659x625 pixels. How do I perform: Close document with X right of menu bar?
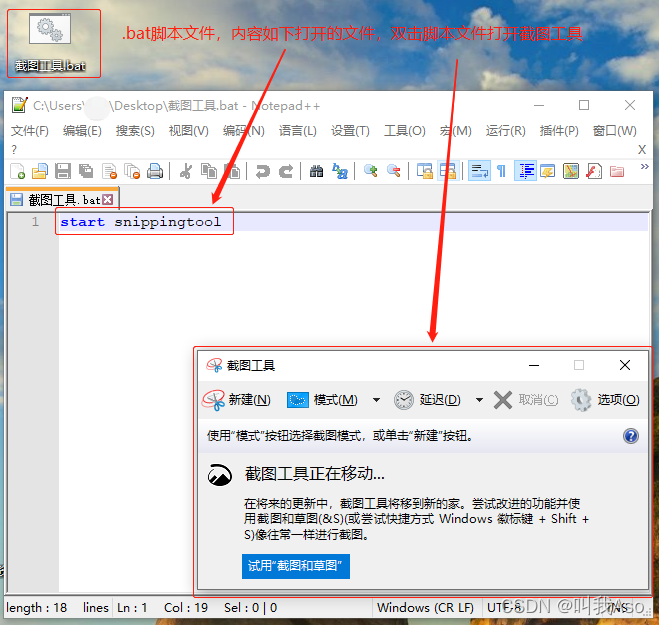click(x=642, y=150)
